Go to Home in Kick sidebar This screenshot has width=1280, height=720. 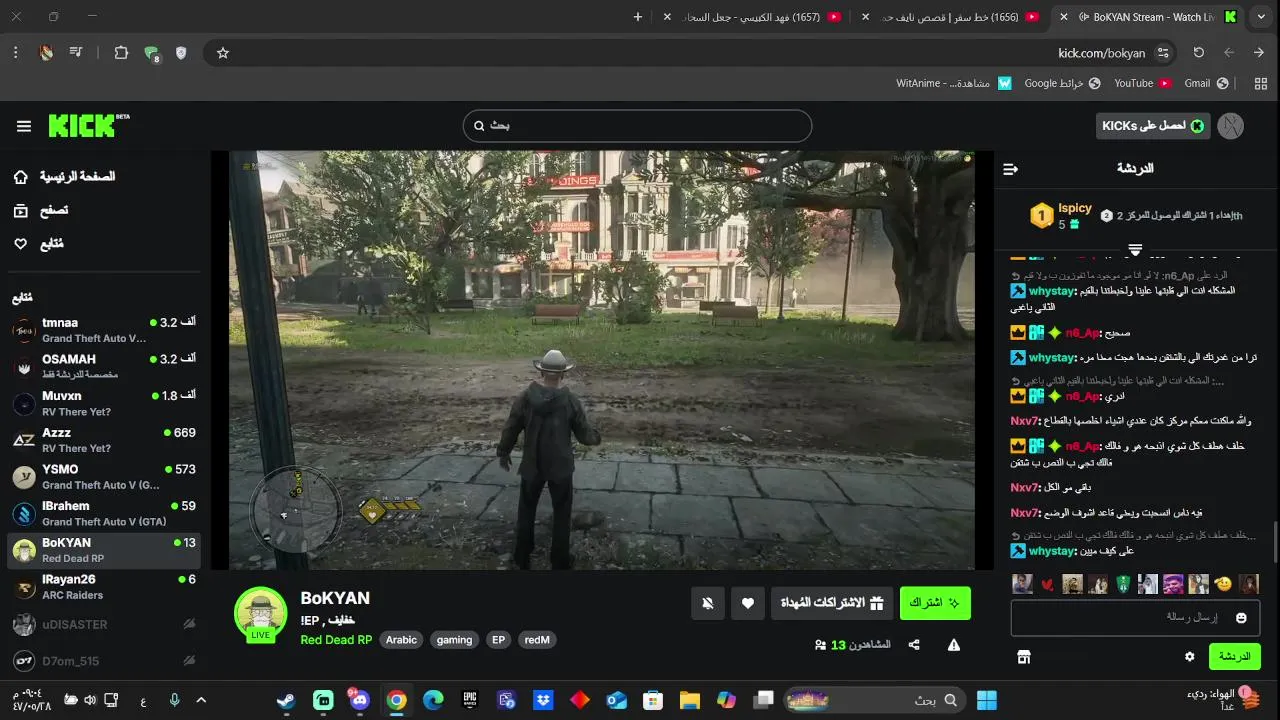click(66, 177)
